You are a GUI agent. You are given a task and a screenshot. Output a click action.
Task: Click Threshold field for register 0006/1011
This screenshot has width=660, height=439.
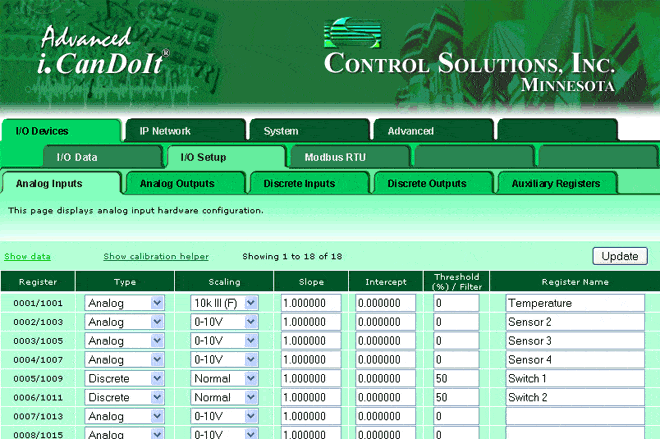pyautogui.click(x=456, y=397)
